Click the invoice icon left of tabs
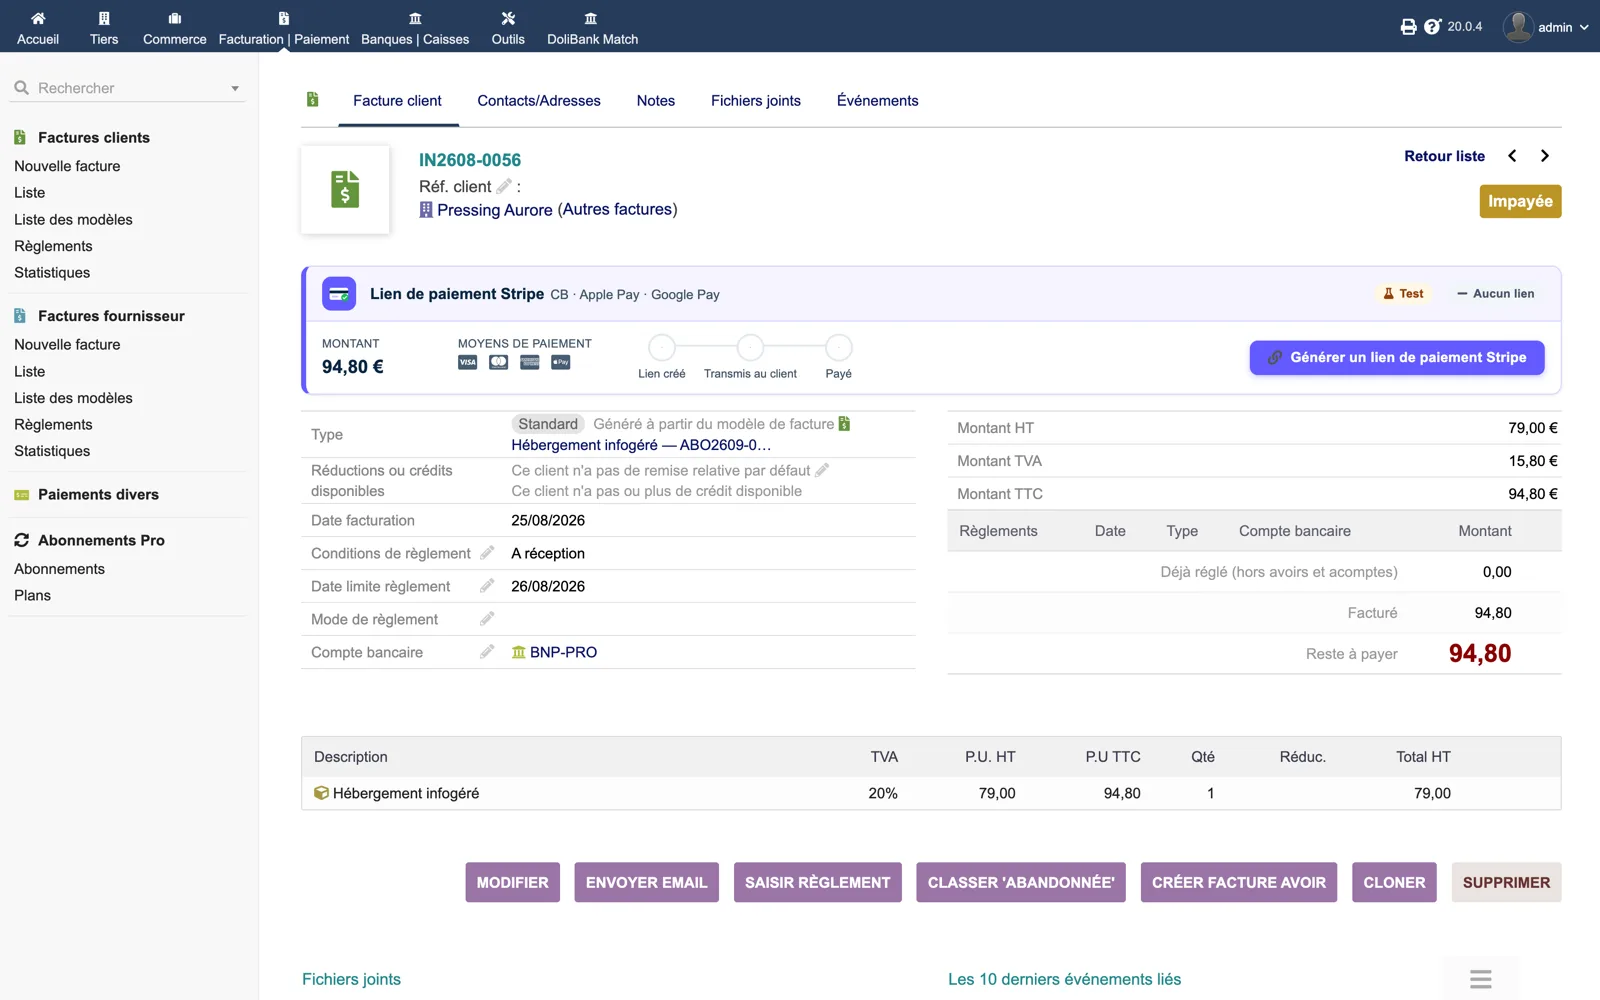This screenshot has width=1600, height=1000. [x=313, y=100]
